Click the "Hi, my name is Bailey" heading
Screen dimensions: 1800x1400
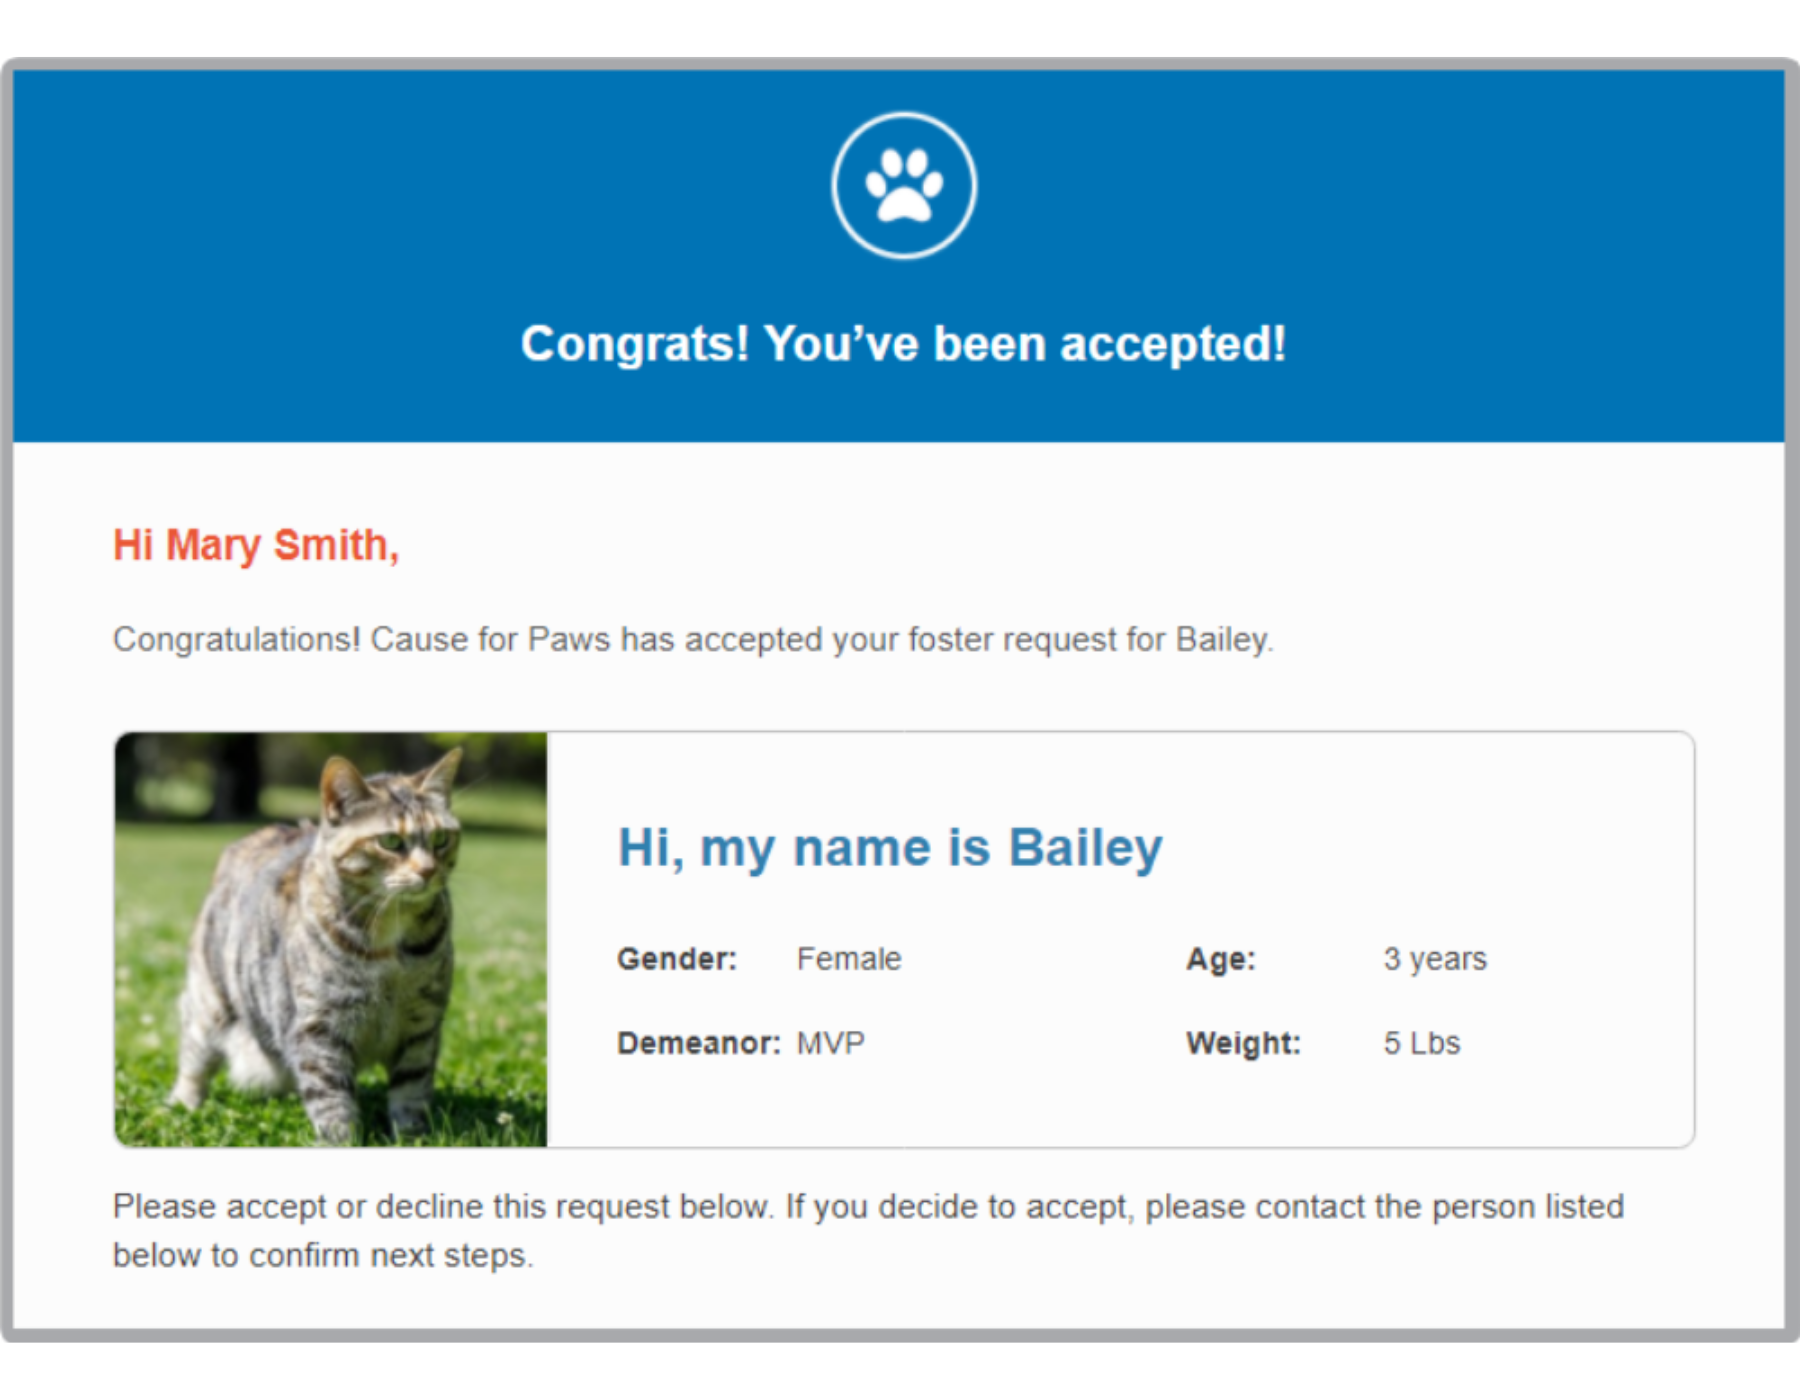[890, 848]
